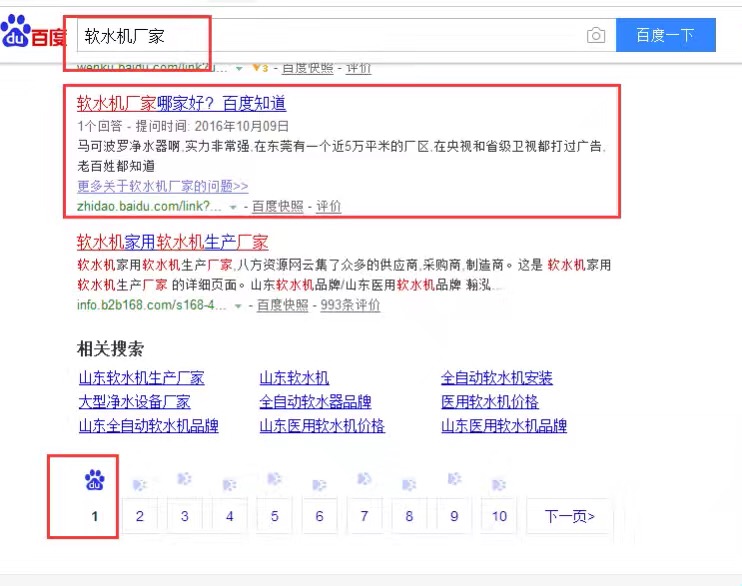The image size is (742, 586).
Task: Click paw print icon above page 2
Action: point(140,485)
